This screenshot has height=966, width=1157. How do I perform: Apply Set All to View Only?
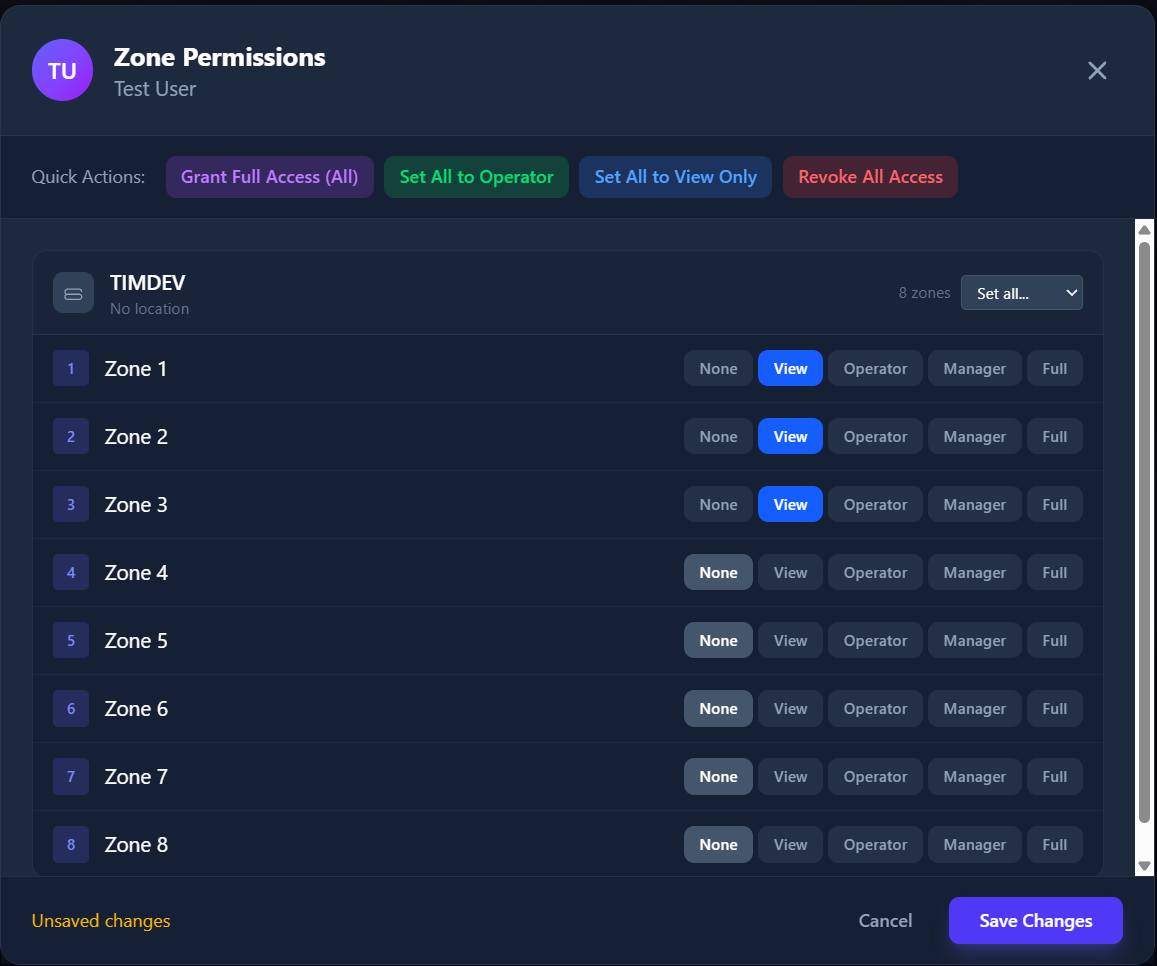coord(675,177)
